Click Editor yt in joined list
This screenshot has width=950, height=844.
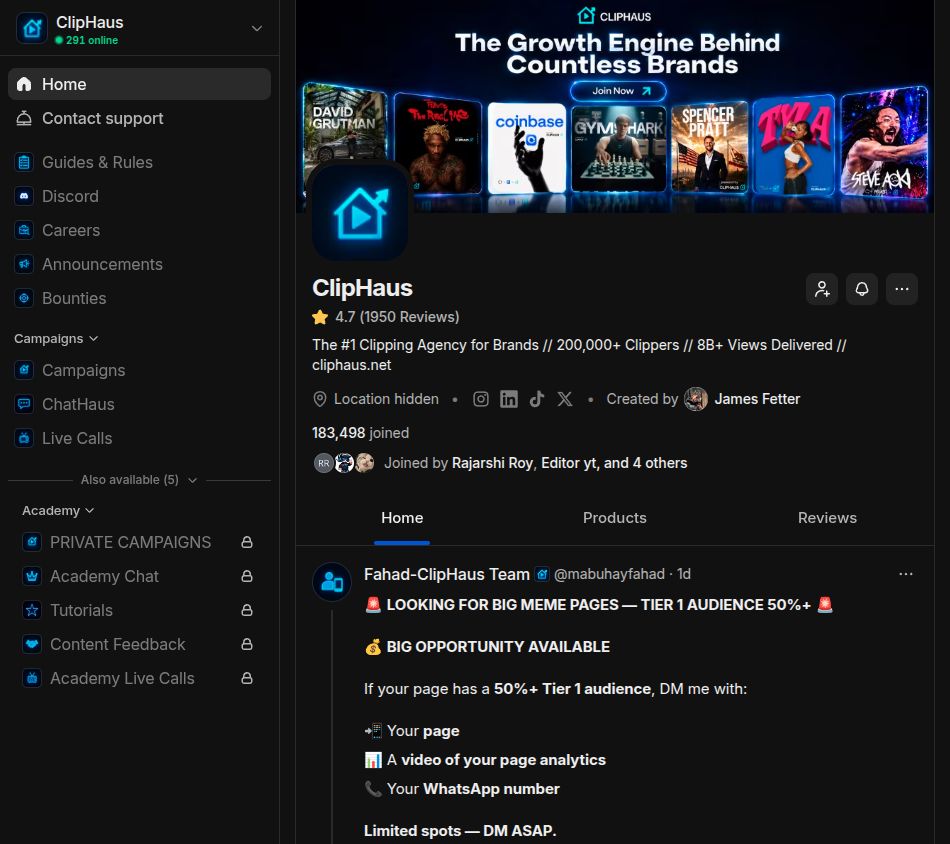[568, 463]
